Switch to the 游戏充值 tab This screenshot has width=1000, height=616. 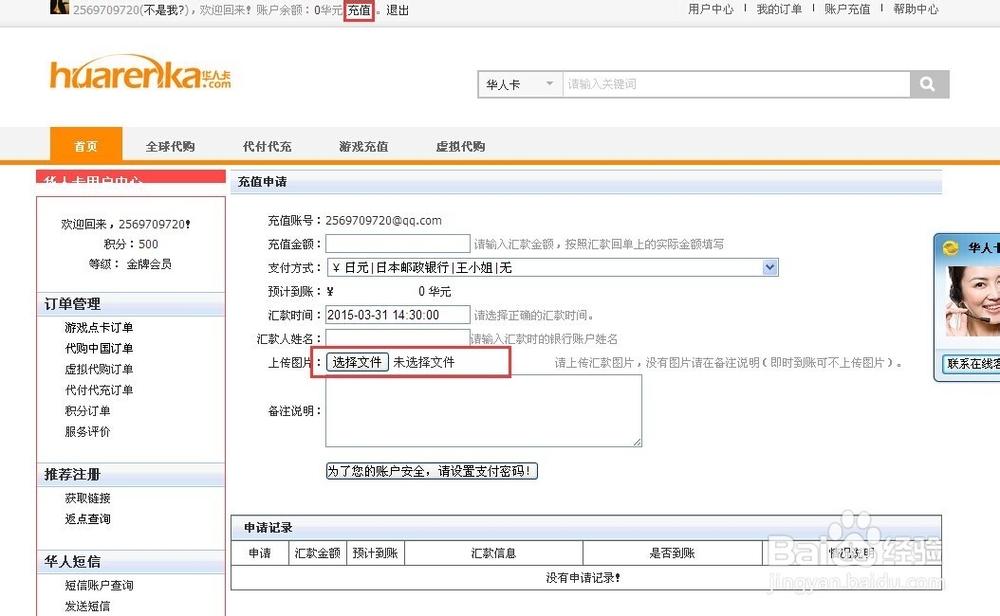363,145
